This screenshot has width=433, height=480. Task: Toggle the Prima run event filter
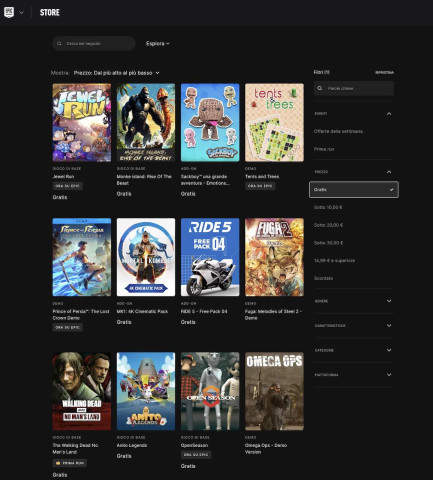click(324, 149)
